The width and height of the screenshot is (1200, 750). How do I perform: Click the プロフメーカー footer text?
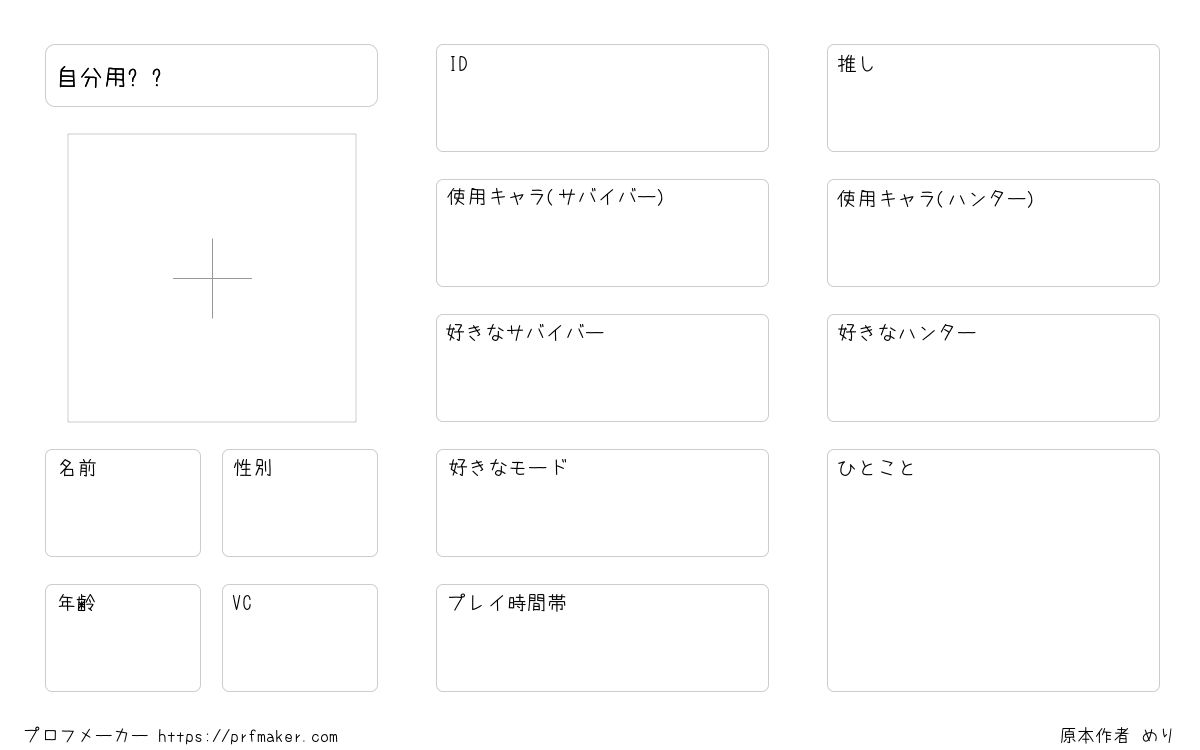(x=86, y=736)
